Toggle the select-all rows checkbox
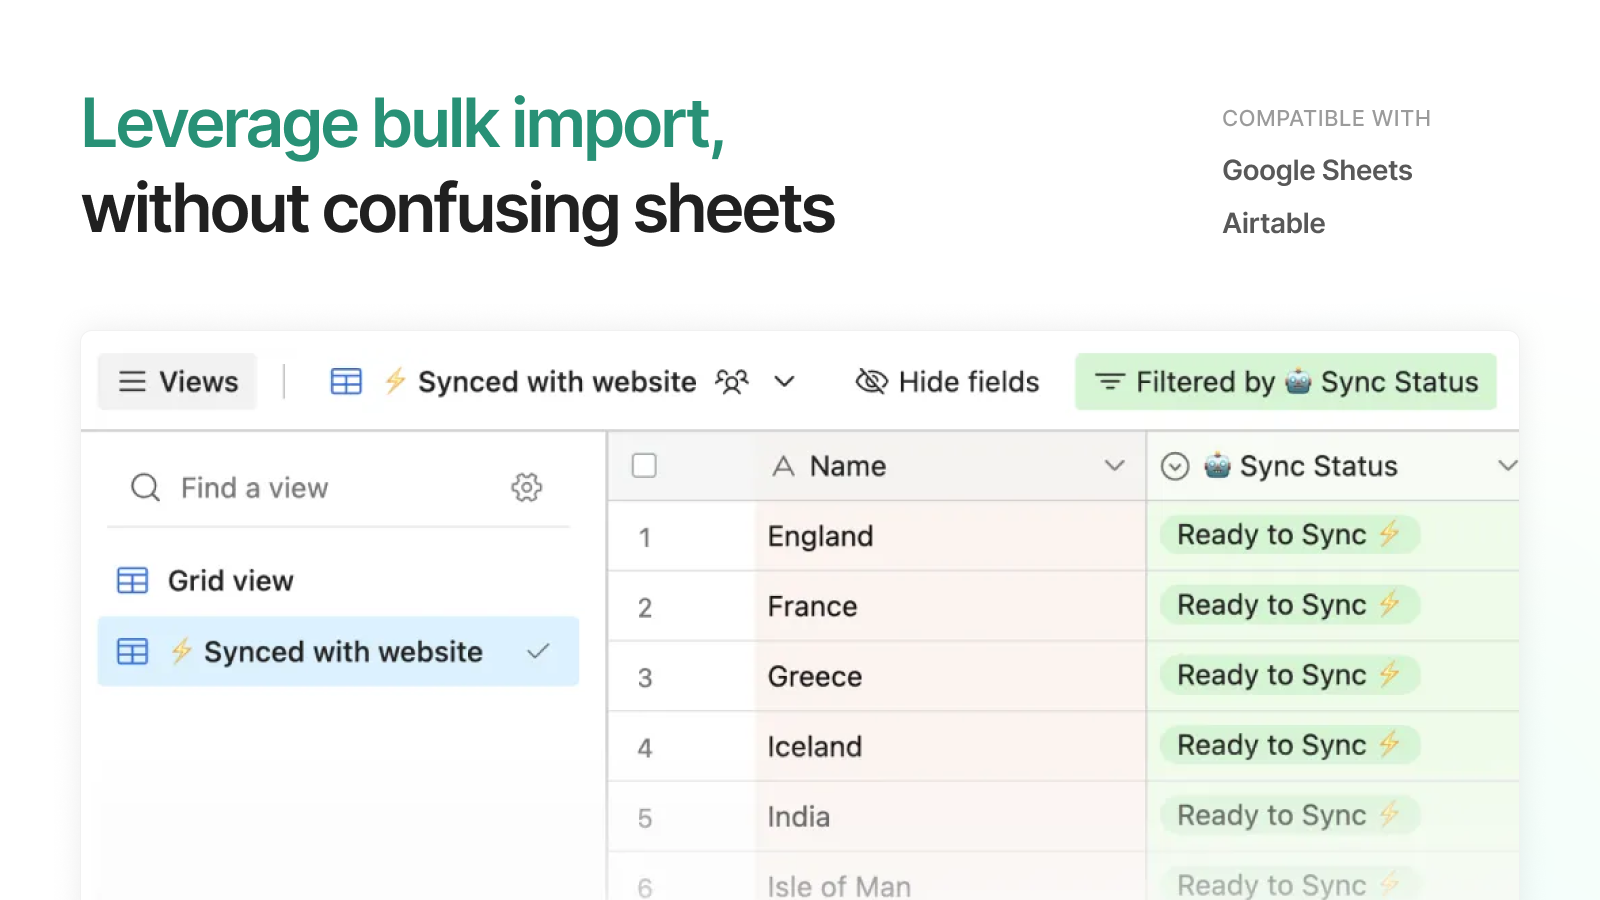Screen dimensions: 1600x900 pyautogui.click(x=645, y=465)
